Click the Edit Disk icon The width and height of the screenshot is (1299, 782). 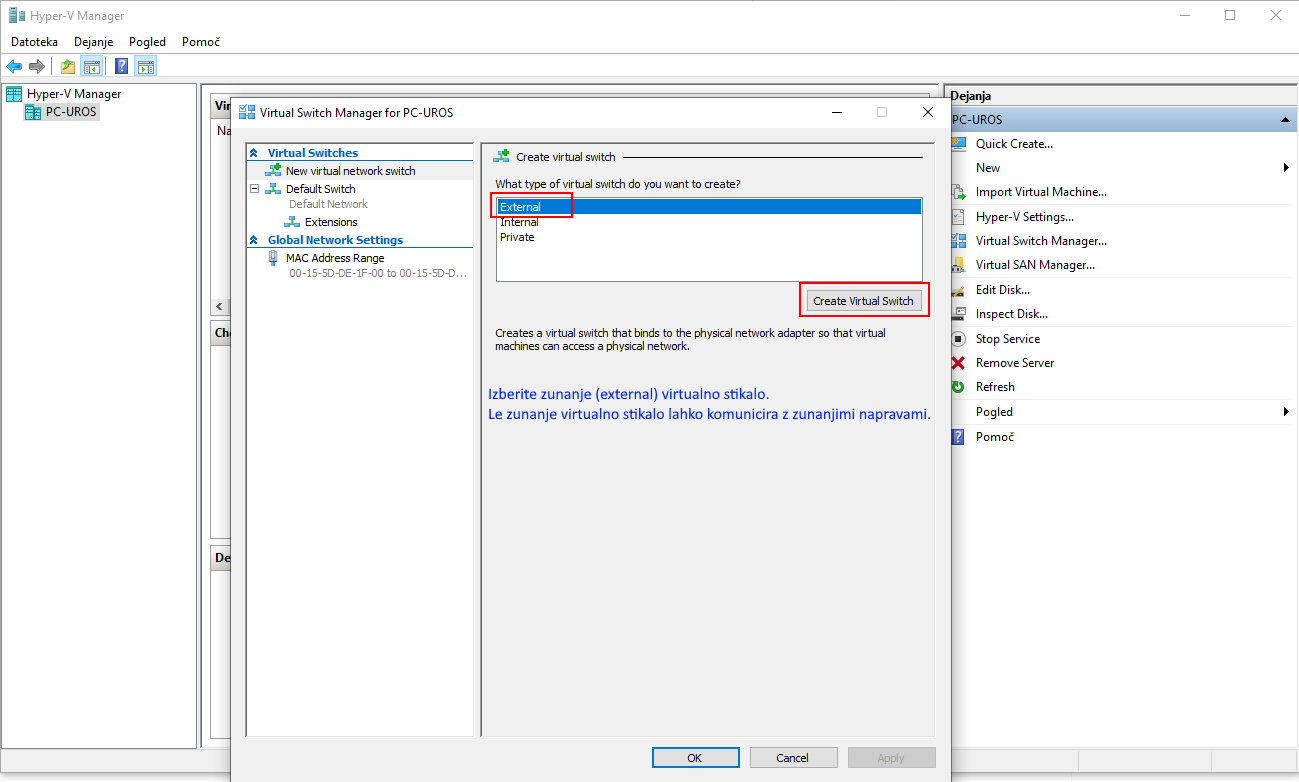pos(959,290)
